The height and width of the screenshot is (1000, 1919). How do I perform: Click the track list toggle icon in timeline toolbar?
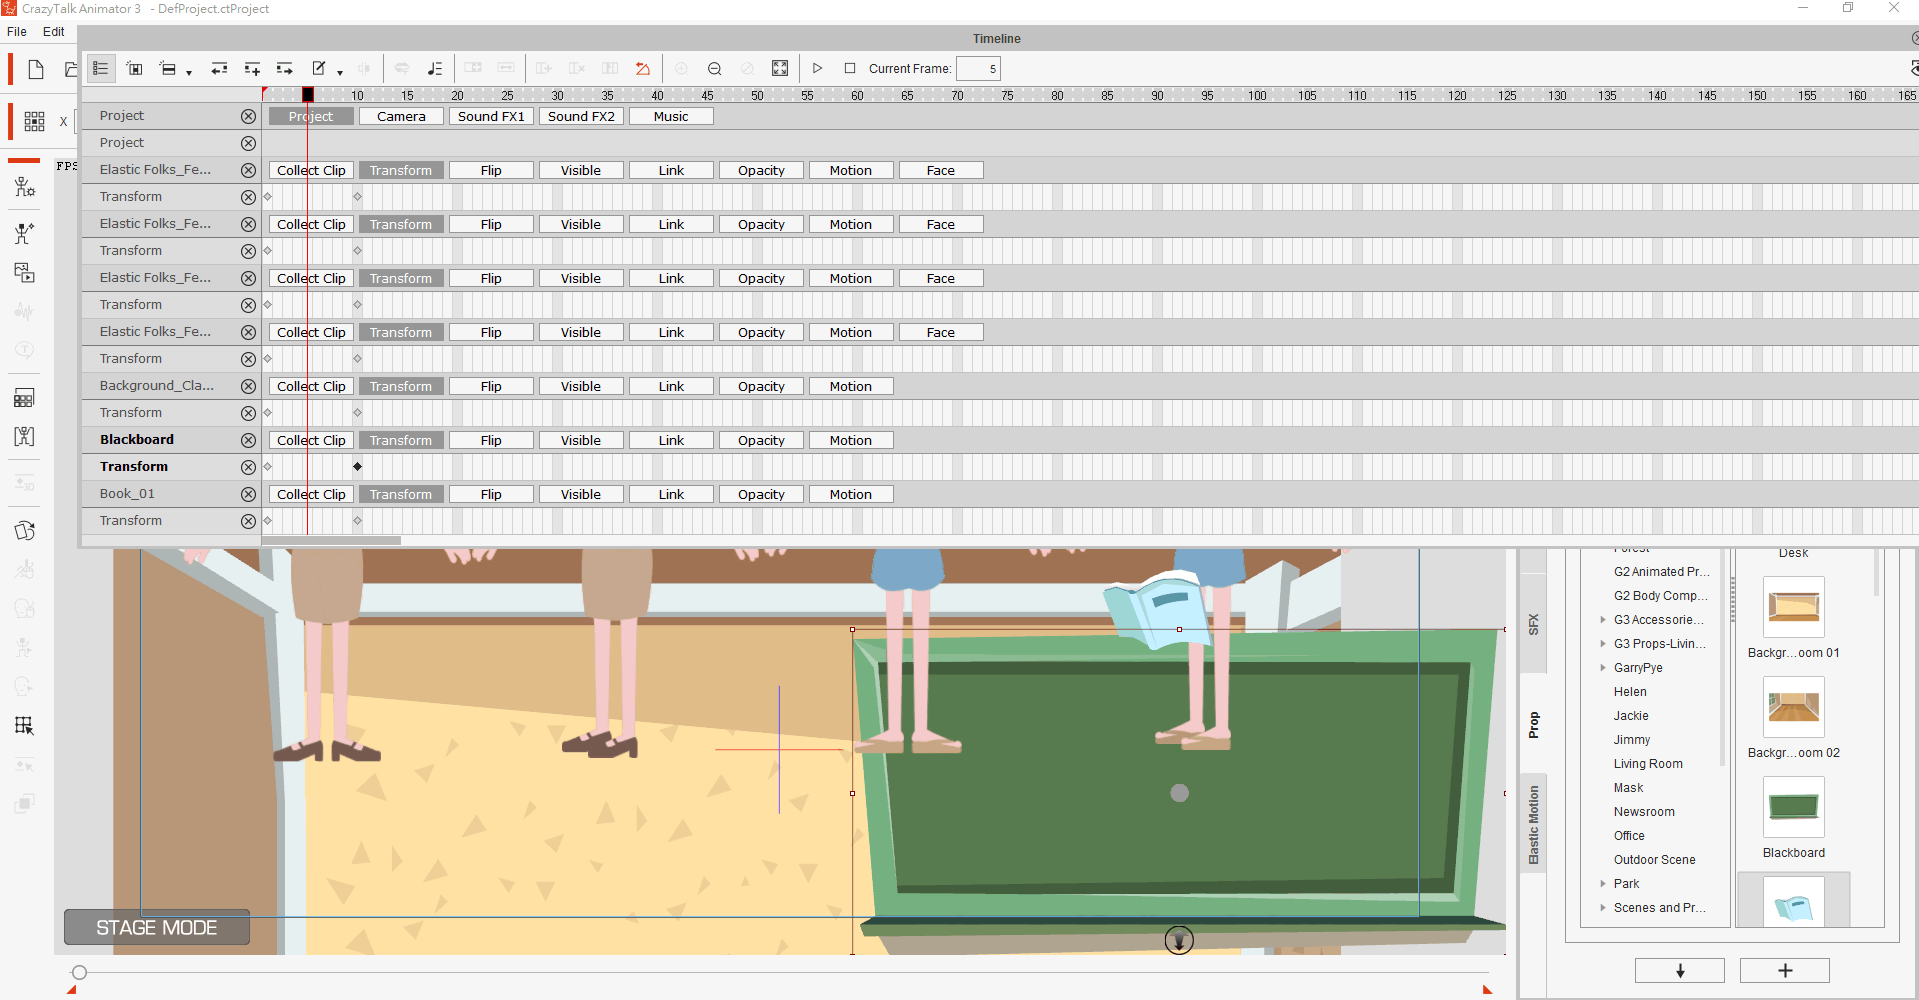point(101,68)
